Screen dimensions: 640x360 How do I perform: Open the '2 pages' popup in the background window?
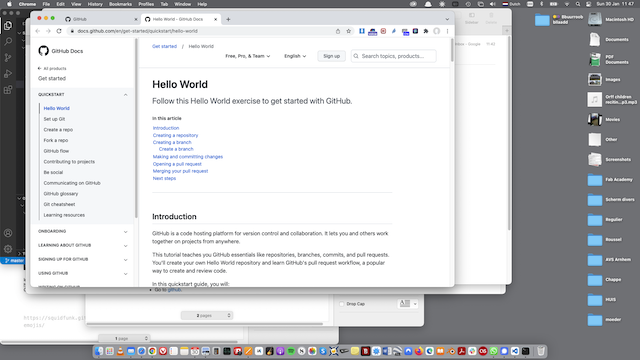point(207,316)
